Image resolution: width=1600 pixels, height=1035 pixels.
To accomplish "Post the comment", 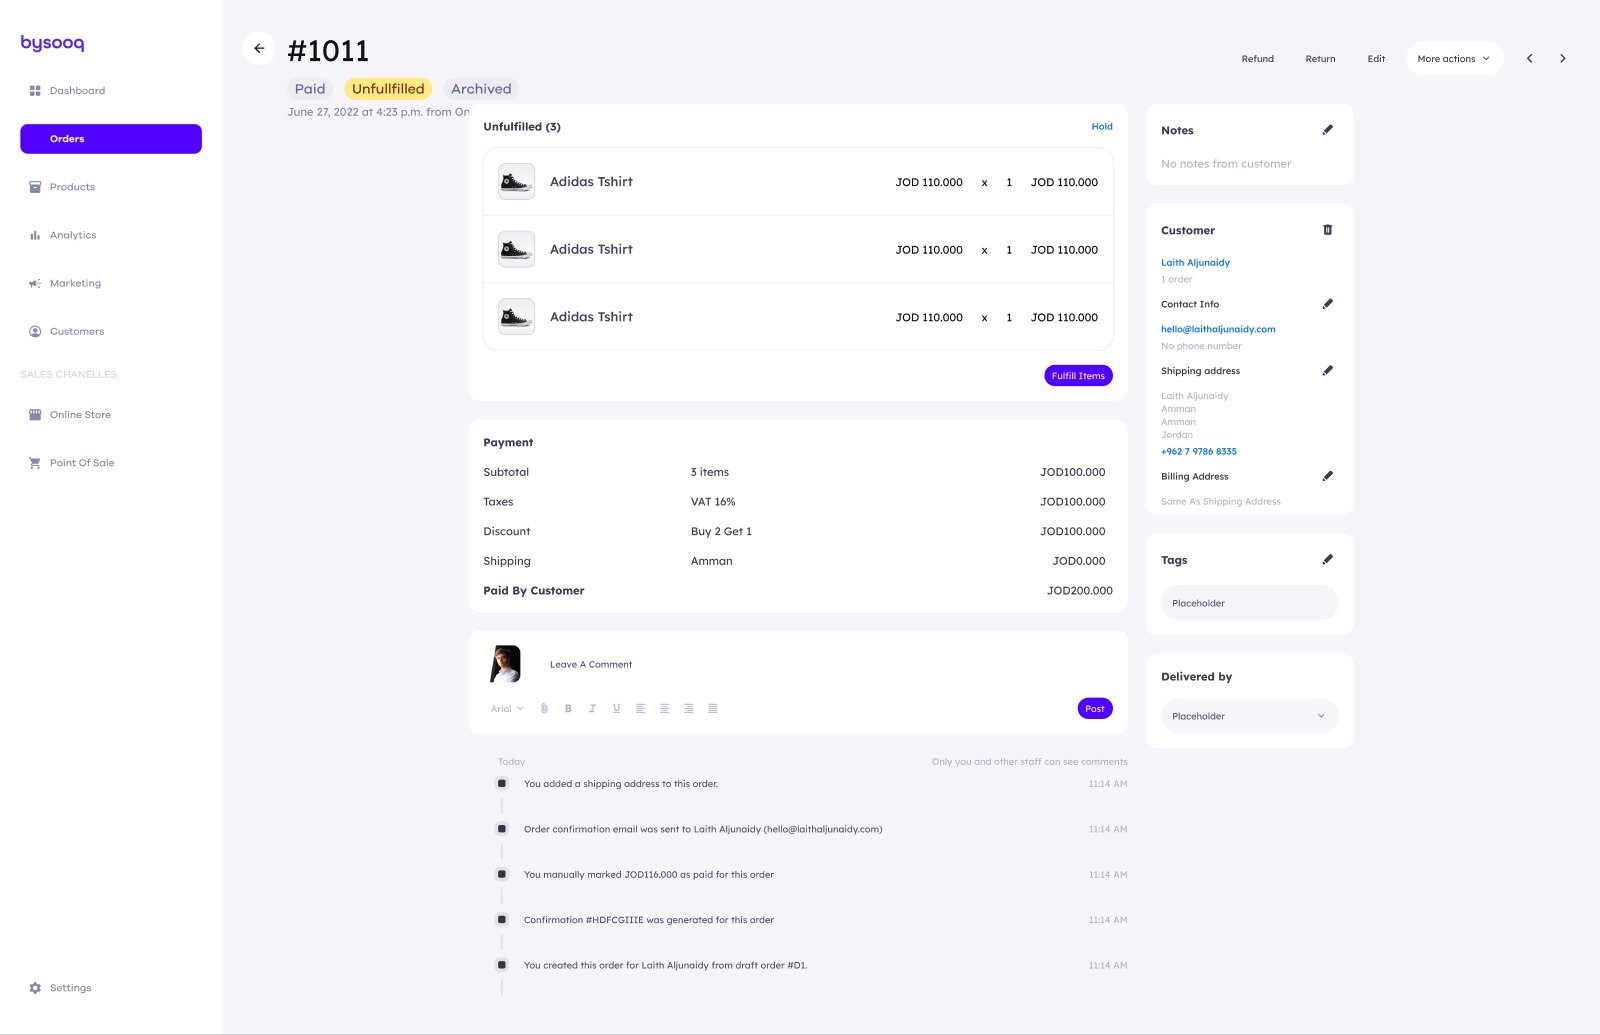I will pyautogui.click(x=1095, y=708).
